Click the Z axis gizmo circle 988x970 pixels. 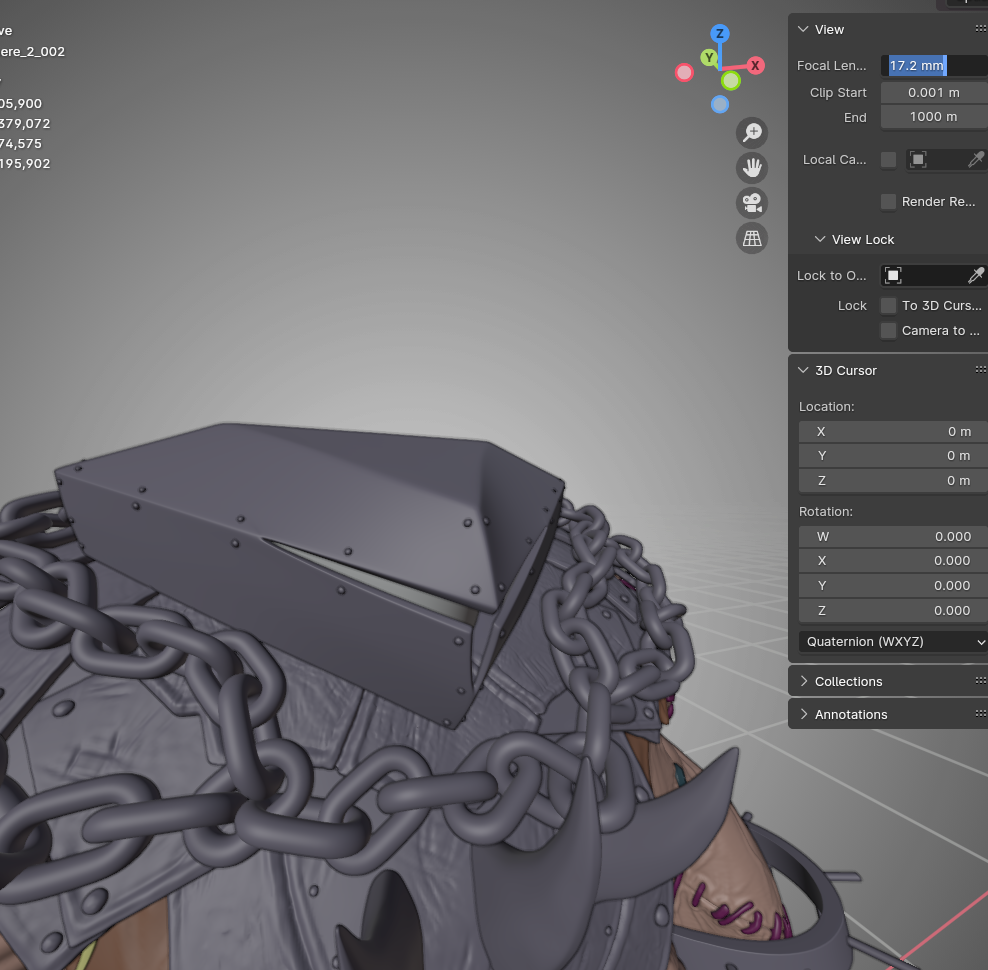(x=720, y=33)
